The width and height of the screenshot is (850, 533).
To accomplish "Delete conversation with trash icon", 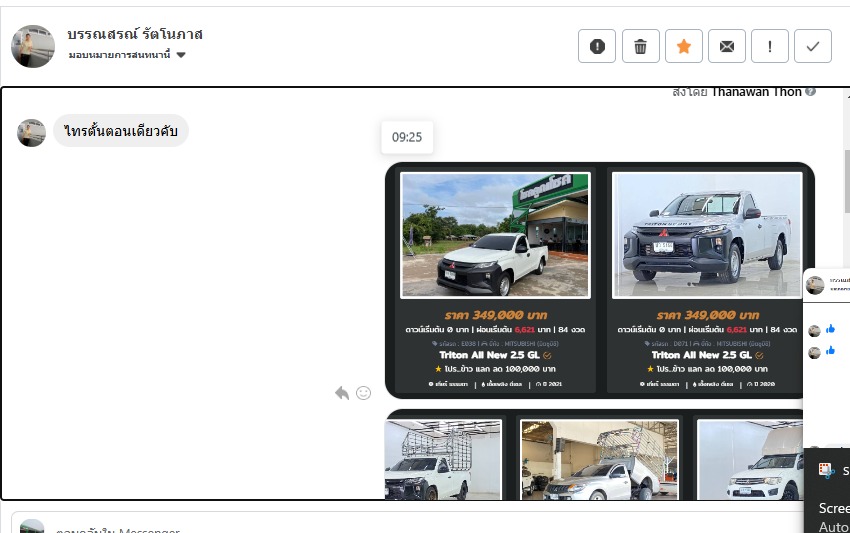I will (641, 46).
